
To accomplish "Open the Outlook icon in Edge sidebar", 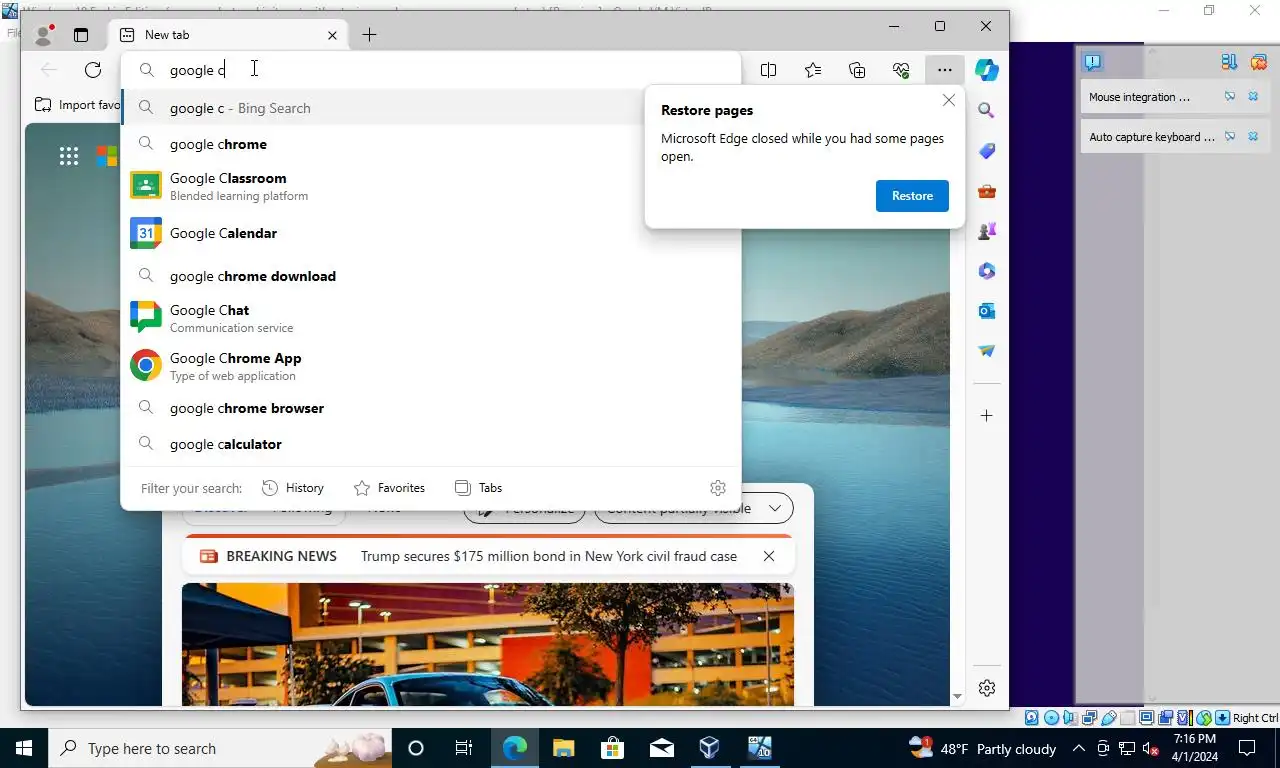I will click(x=987, y=311).
